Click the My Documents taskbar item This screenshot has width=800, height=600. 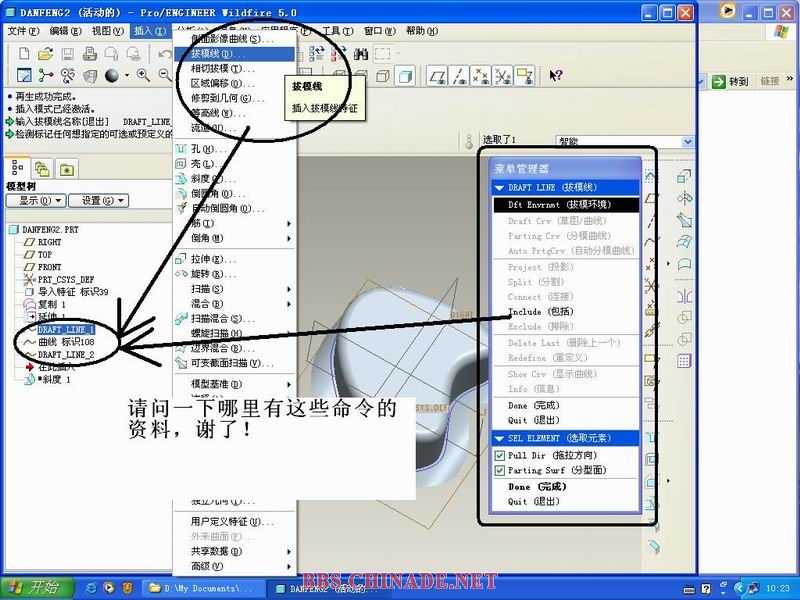(x=203, y=588)
